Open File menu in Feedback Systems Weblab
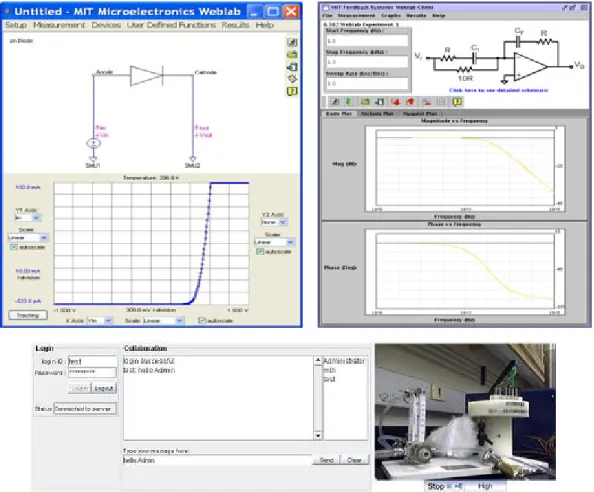 pos(327,16)
